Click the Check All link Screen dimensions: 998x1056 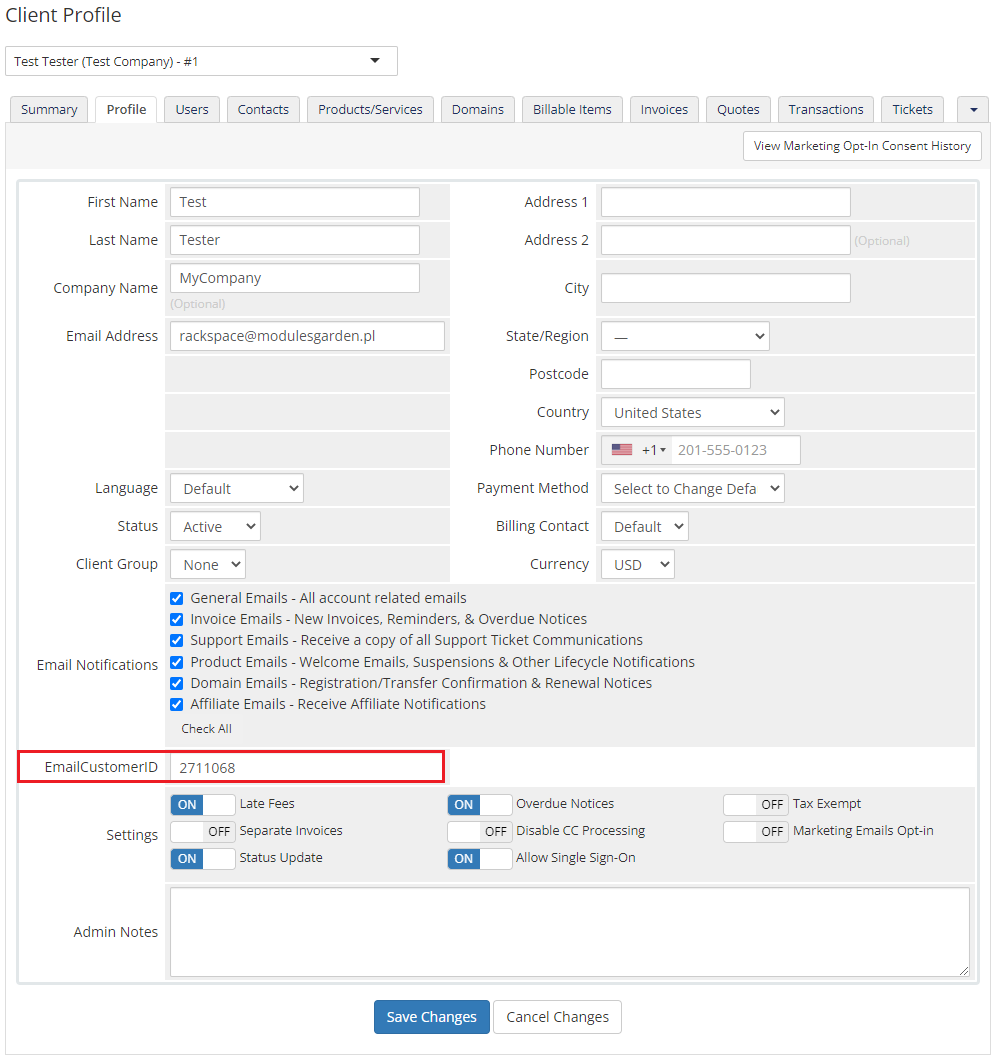click(x=206, y=729)
